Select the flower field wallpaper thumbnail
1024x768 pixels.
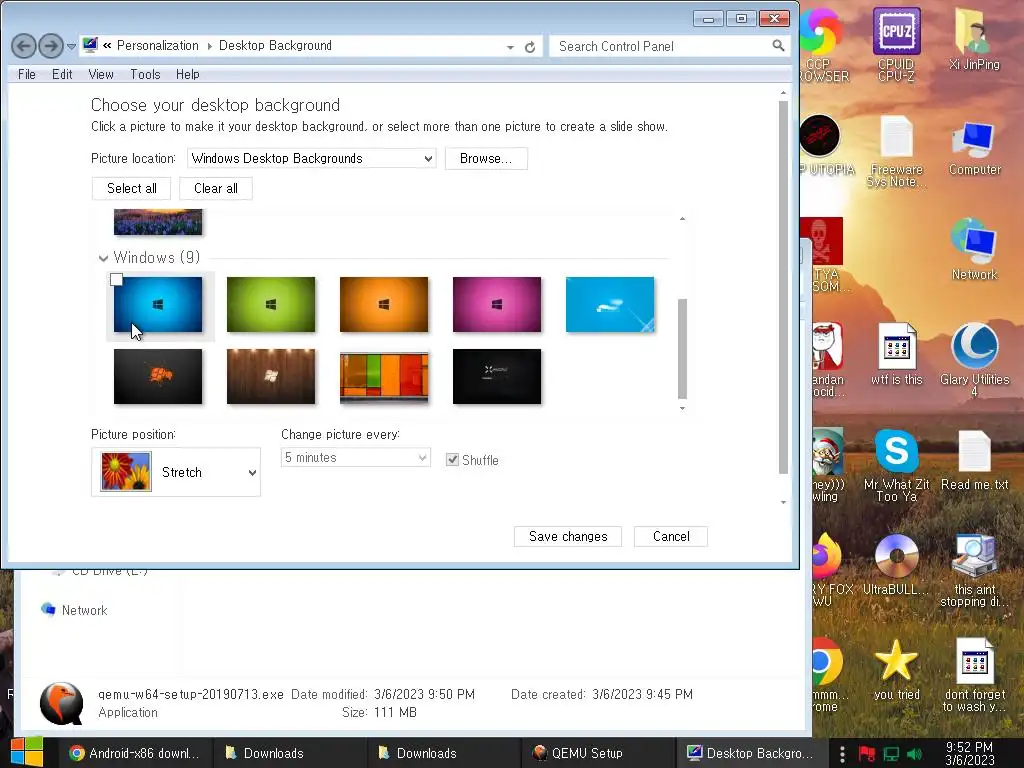(158, 222)
